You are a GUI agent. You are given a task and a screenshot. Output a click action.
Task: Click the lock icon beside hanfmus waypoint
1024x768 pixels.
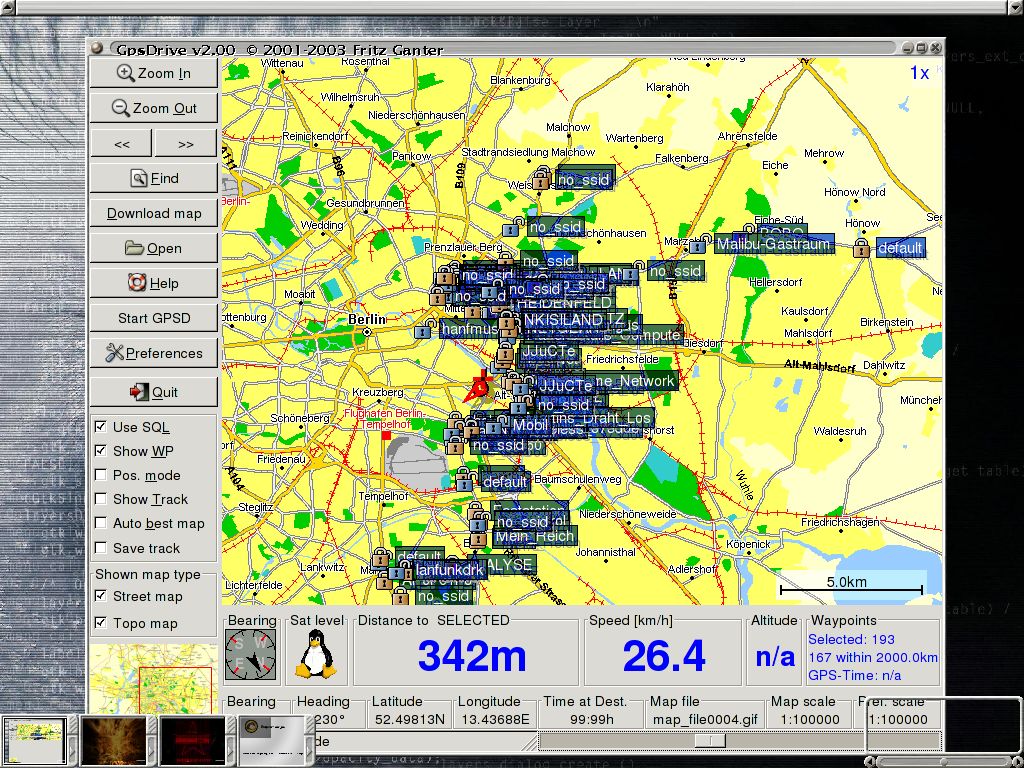423,330
